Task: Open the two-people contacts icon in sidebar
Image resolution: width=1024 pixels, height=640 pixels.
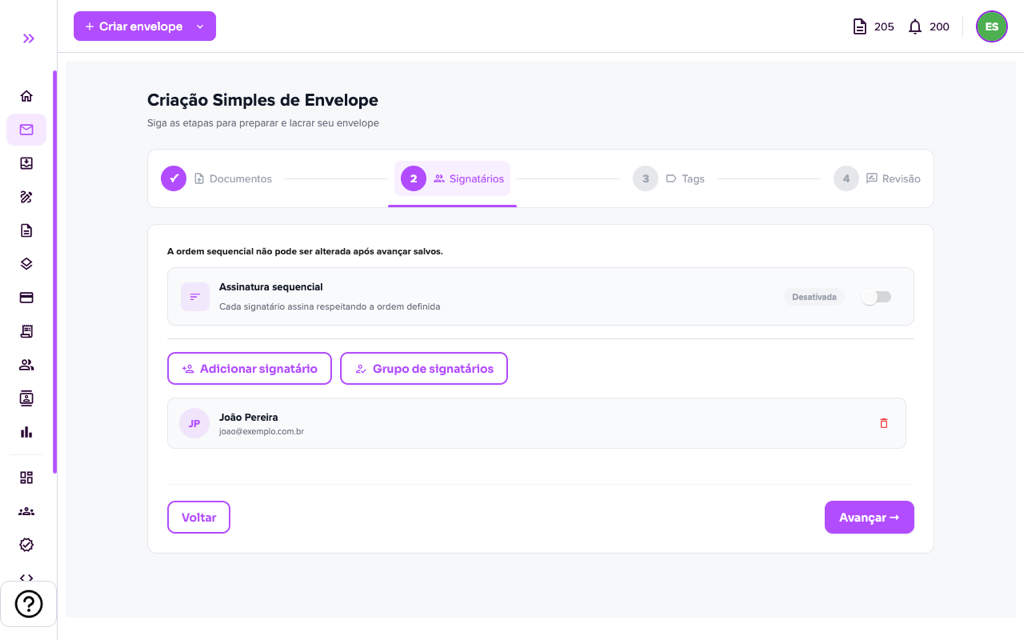Action: click(x=26, y=365)
